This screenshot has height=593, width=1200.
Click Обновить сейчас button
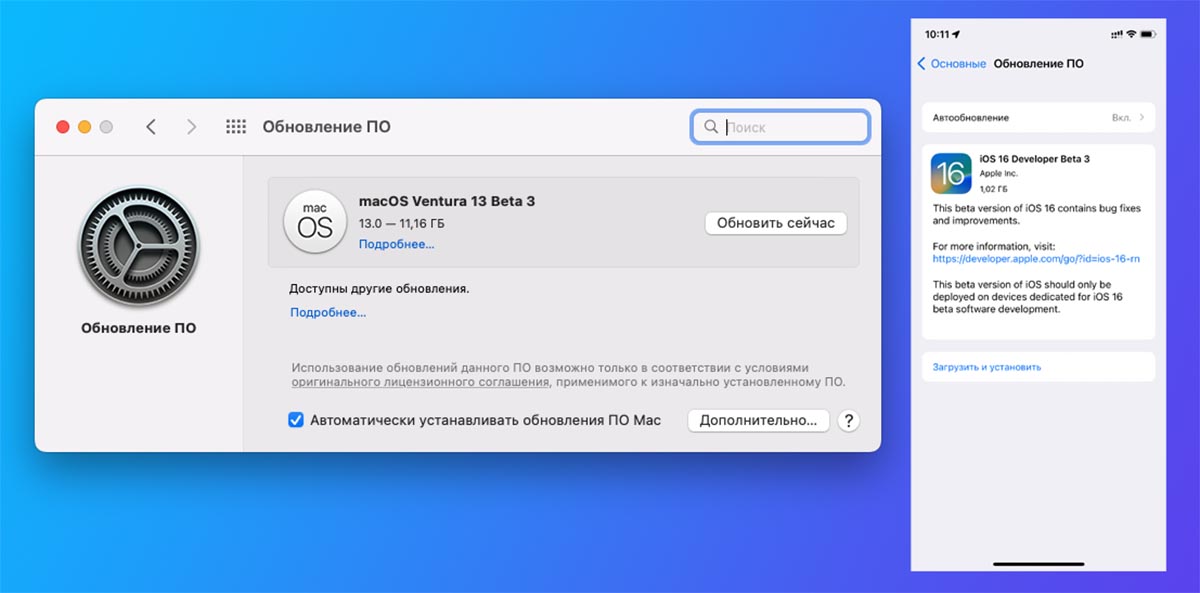click(x=776, y=223)
